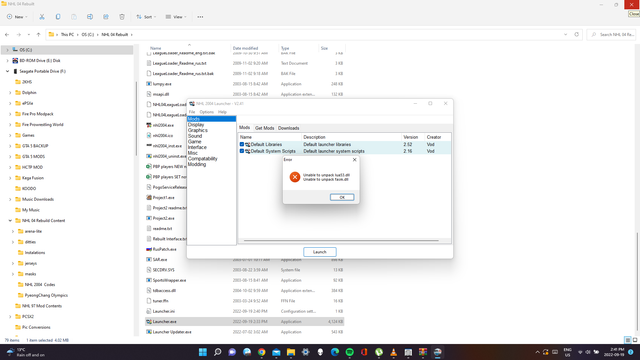Open the View dropdown in Explorer
Viewport: 640px width, 360px height.
[x=176, y=17]
